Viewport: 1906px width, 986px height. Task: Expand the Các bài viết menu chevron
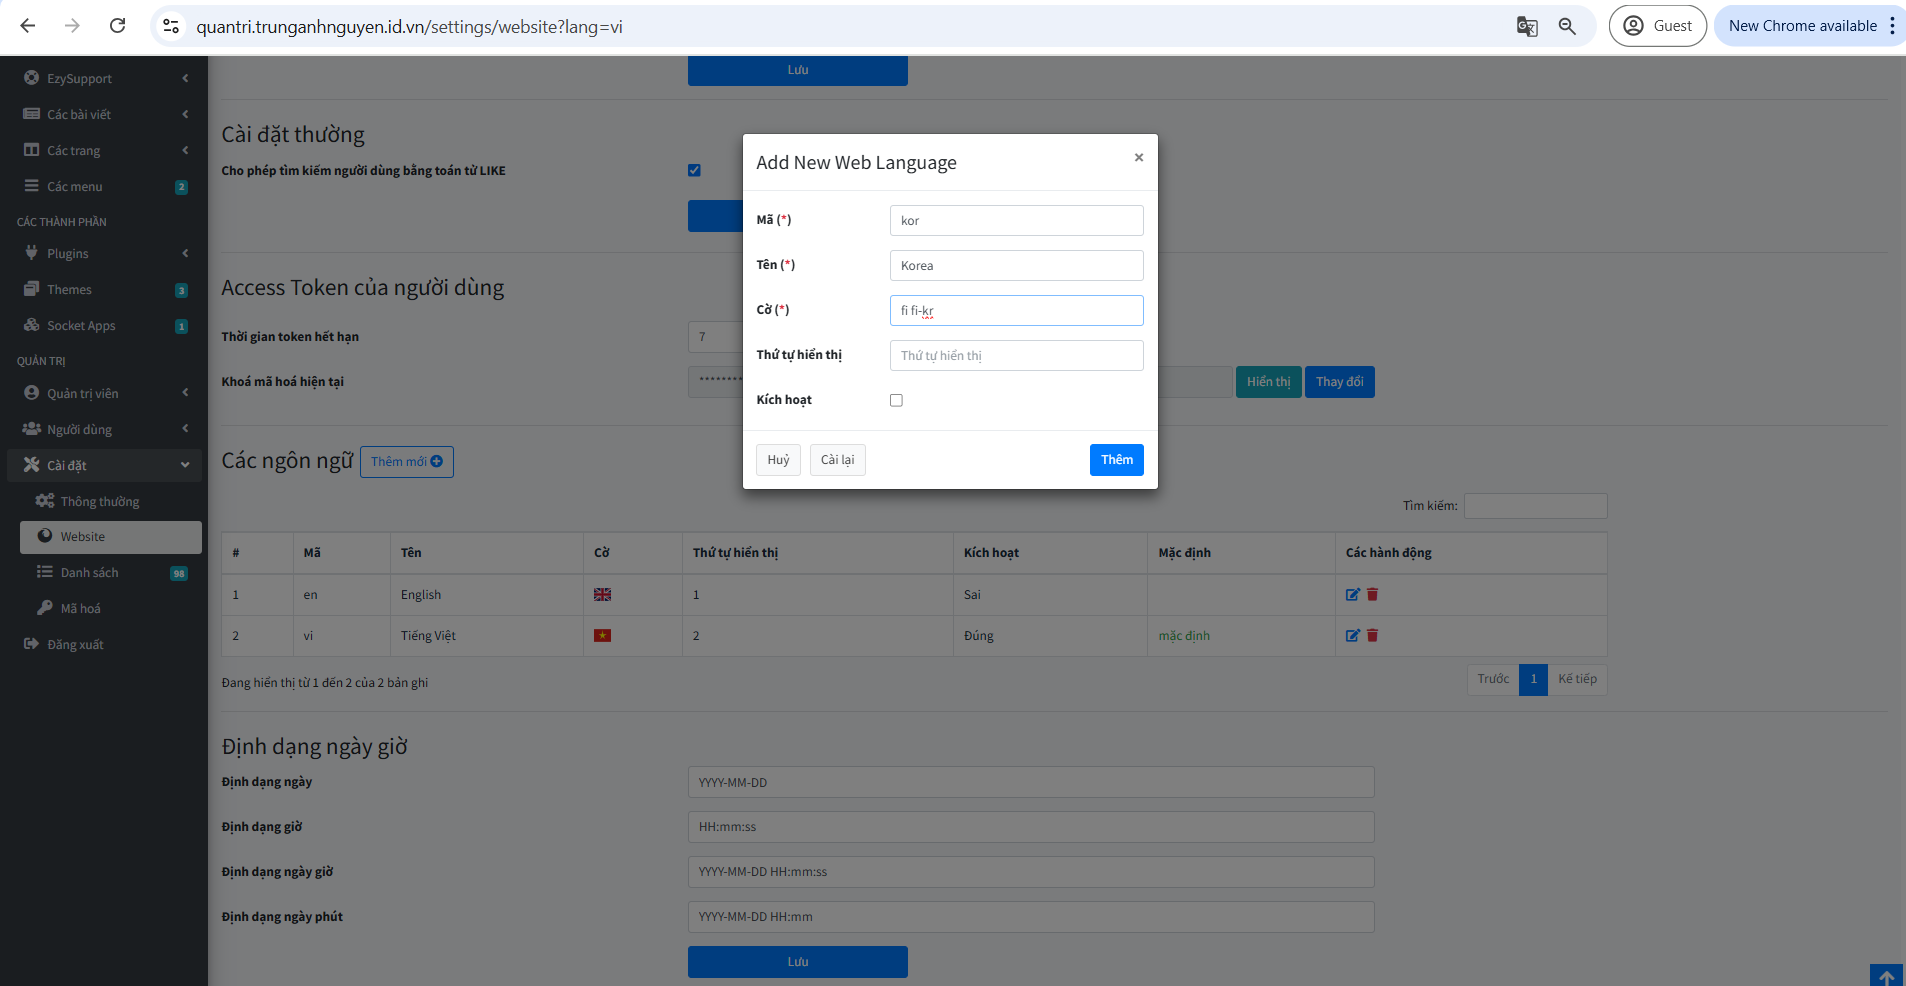[x=185, y=114]
